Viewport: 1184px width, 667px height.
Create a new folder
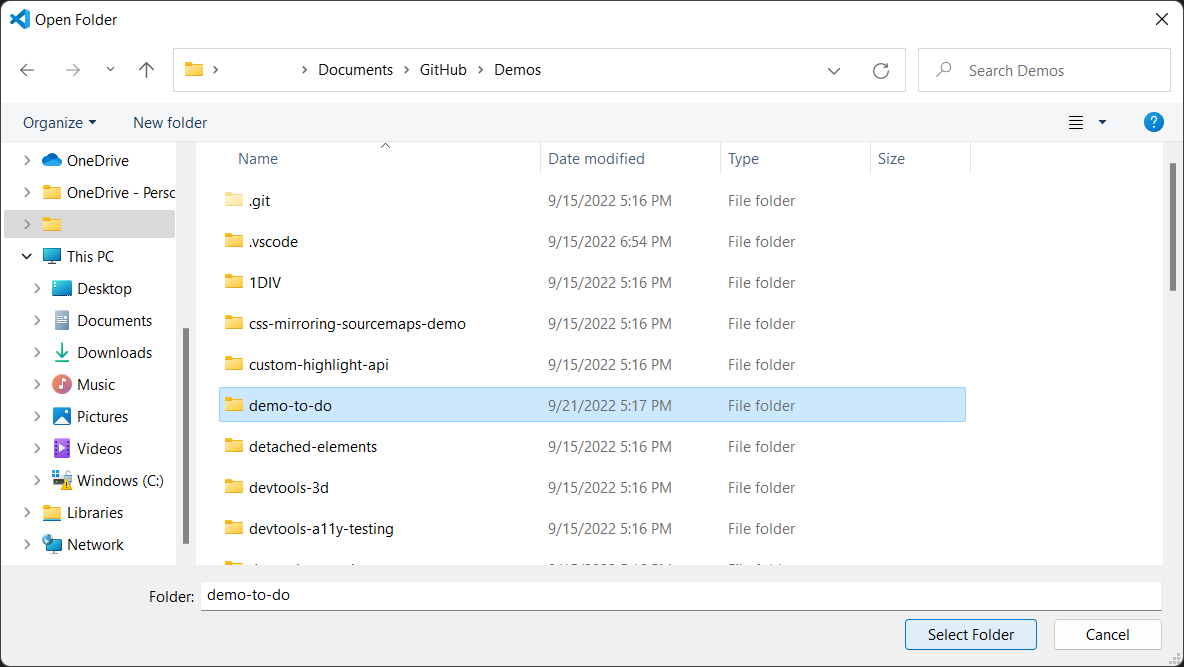(x=169, y=122)
